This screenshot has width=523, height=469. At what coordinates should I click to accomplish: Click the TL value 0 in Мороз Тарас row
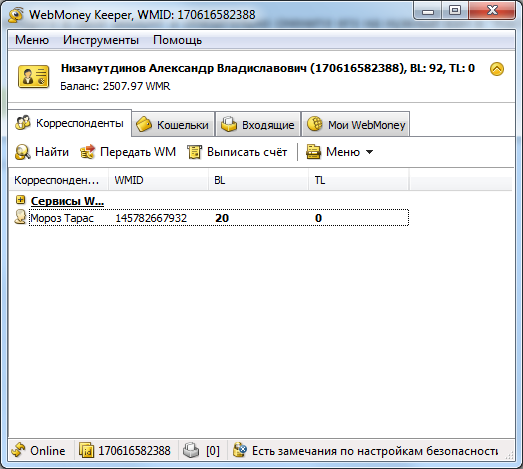[x=319, y=218]
